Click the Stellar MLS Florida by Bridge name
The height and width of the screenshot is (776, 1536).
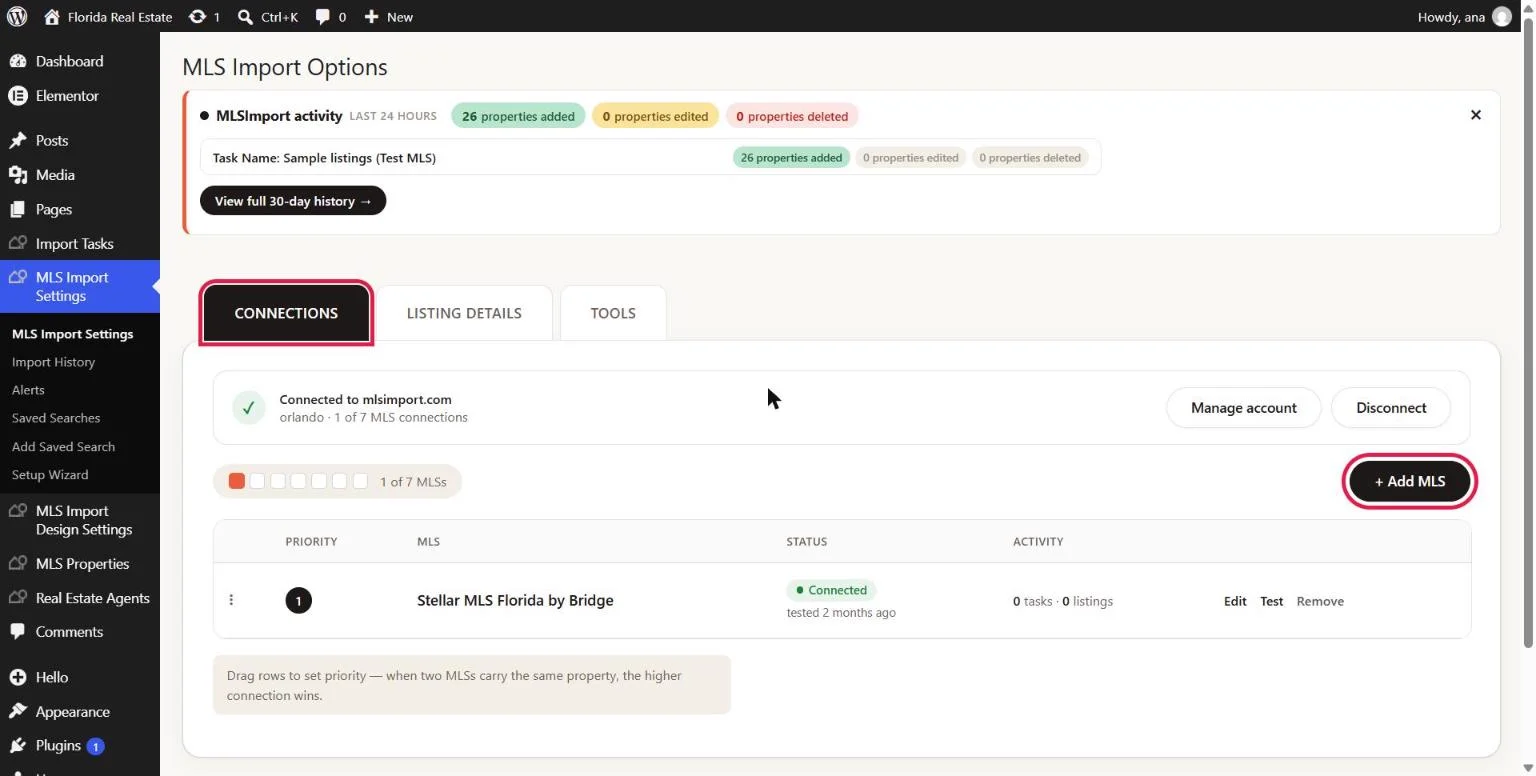pos(515,600)
